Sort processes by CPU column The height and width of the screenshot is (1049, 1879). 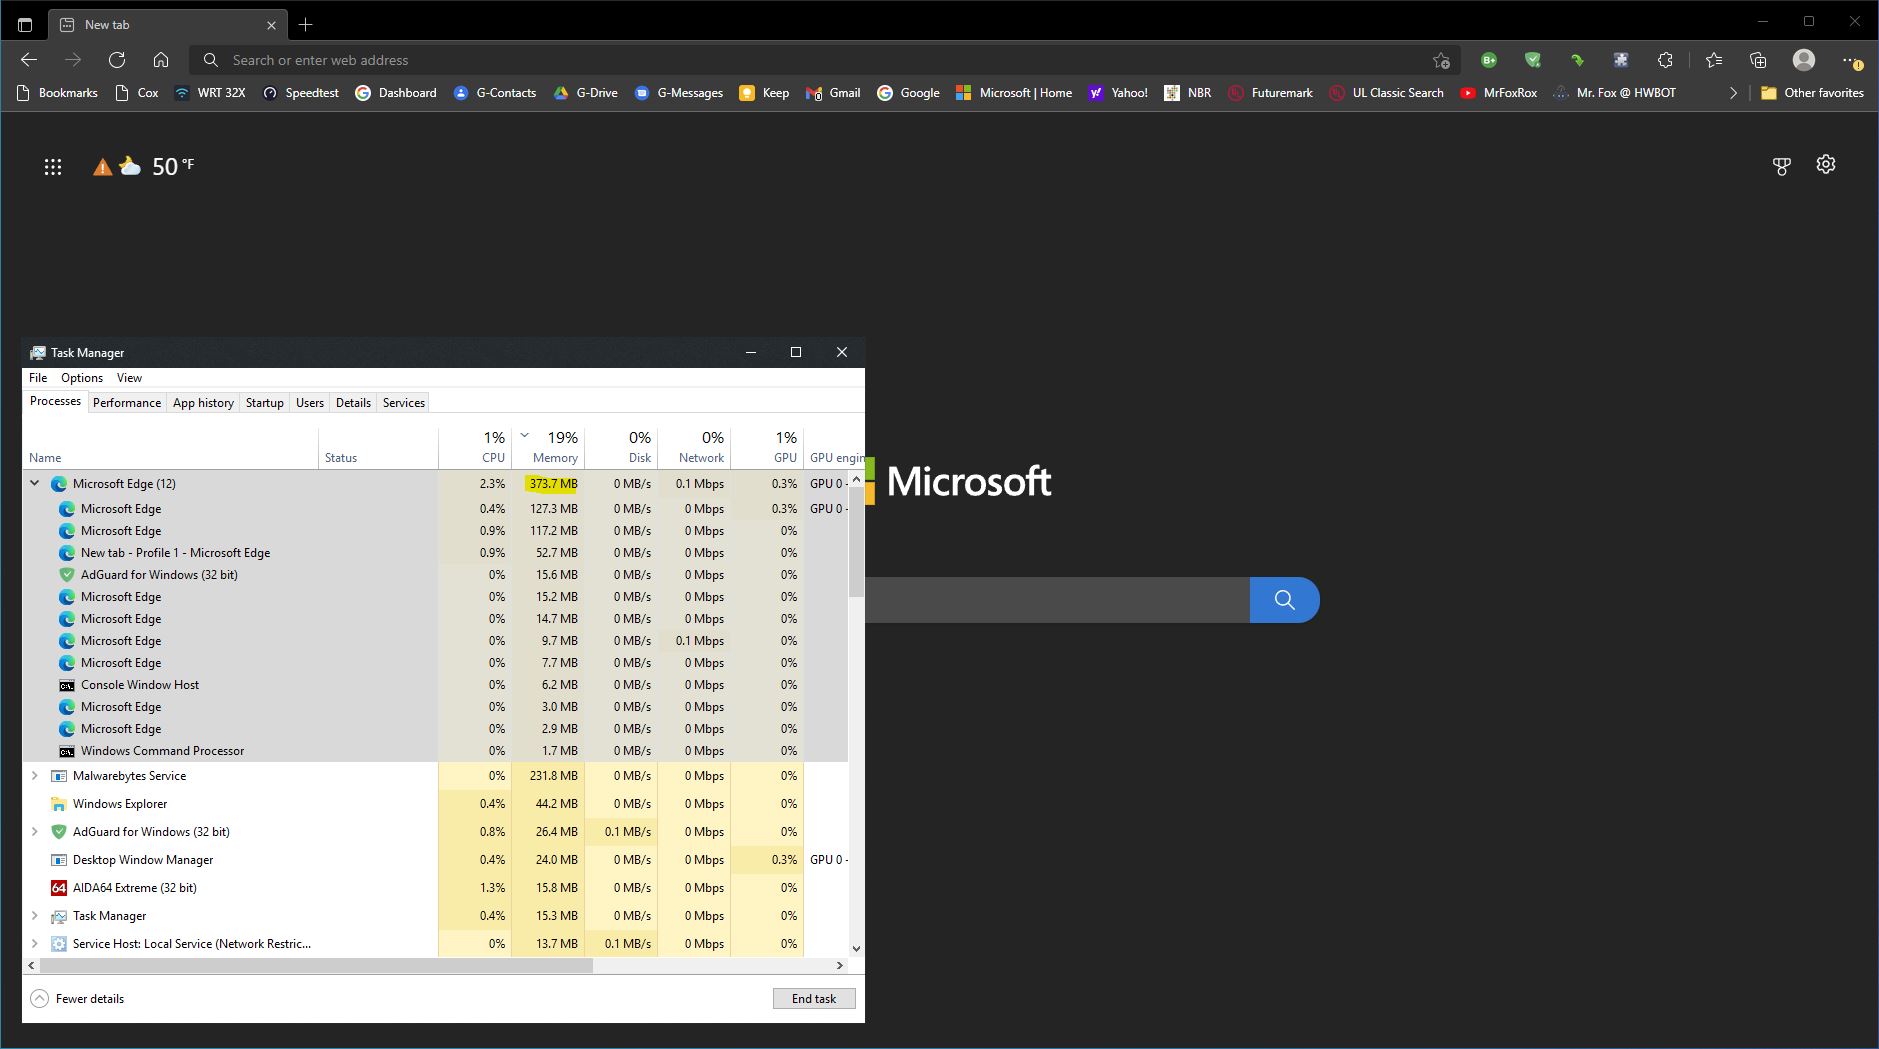475,447
